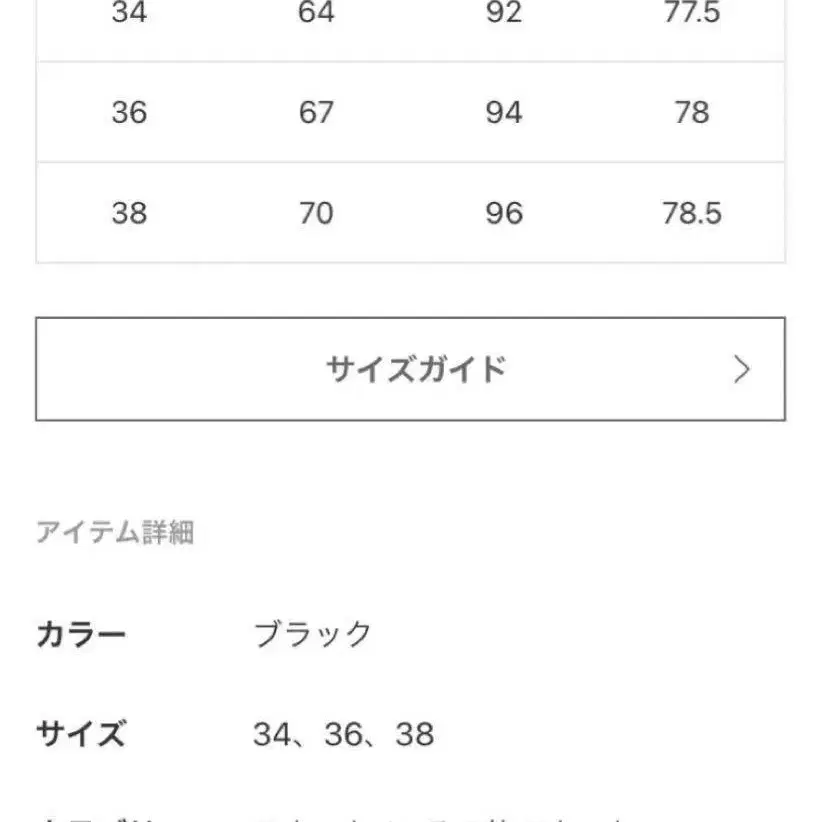Click the chevron arrow on サイズガイド

coord(741,370)
